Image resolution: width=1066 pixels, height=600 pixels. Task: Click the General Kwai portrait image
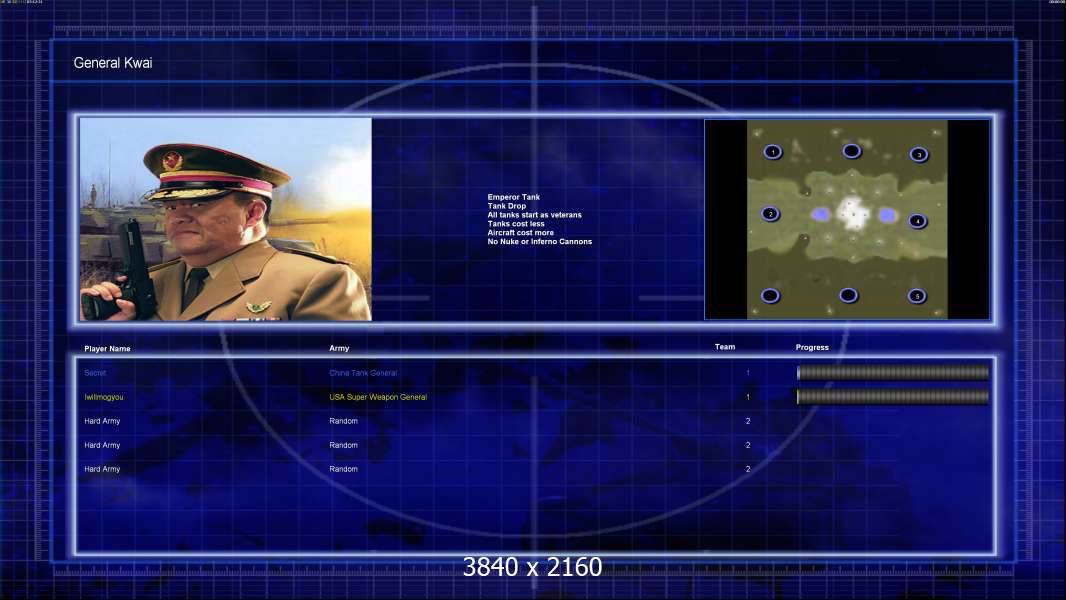tap(226, 219)
